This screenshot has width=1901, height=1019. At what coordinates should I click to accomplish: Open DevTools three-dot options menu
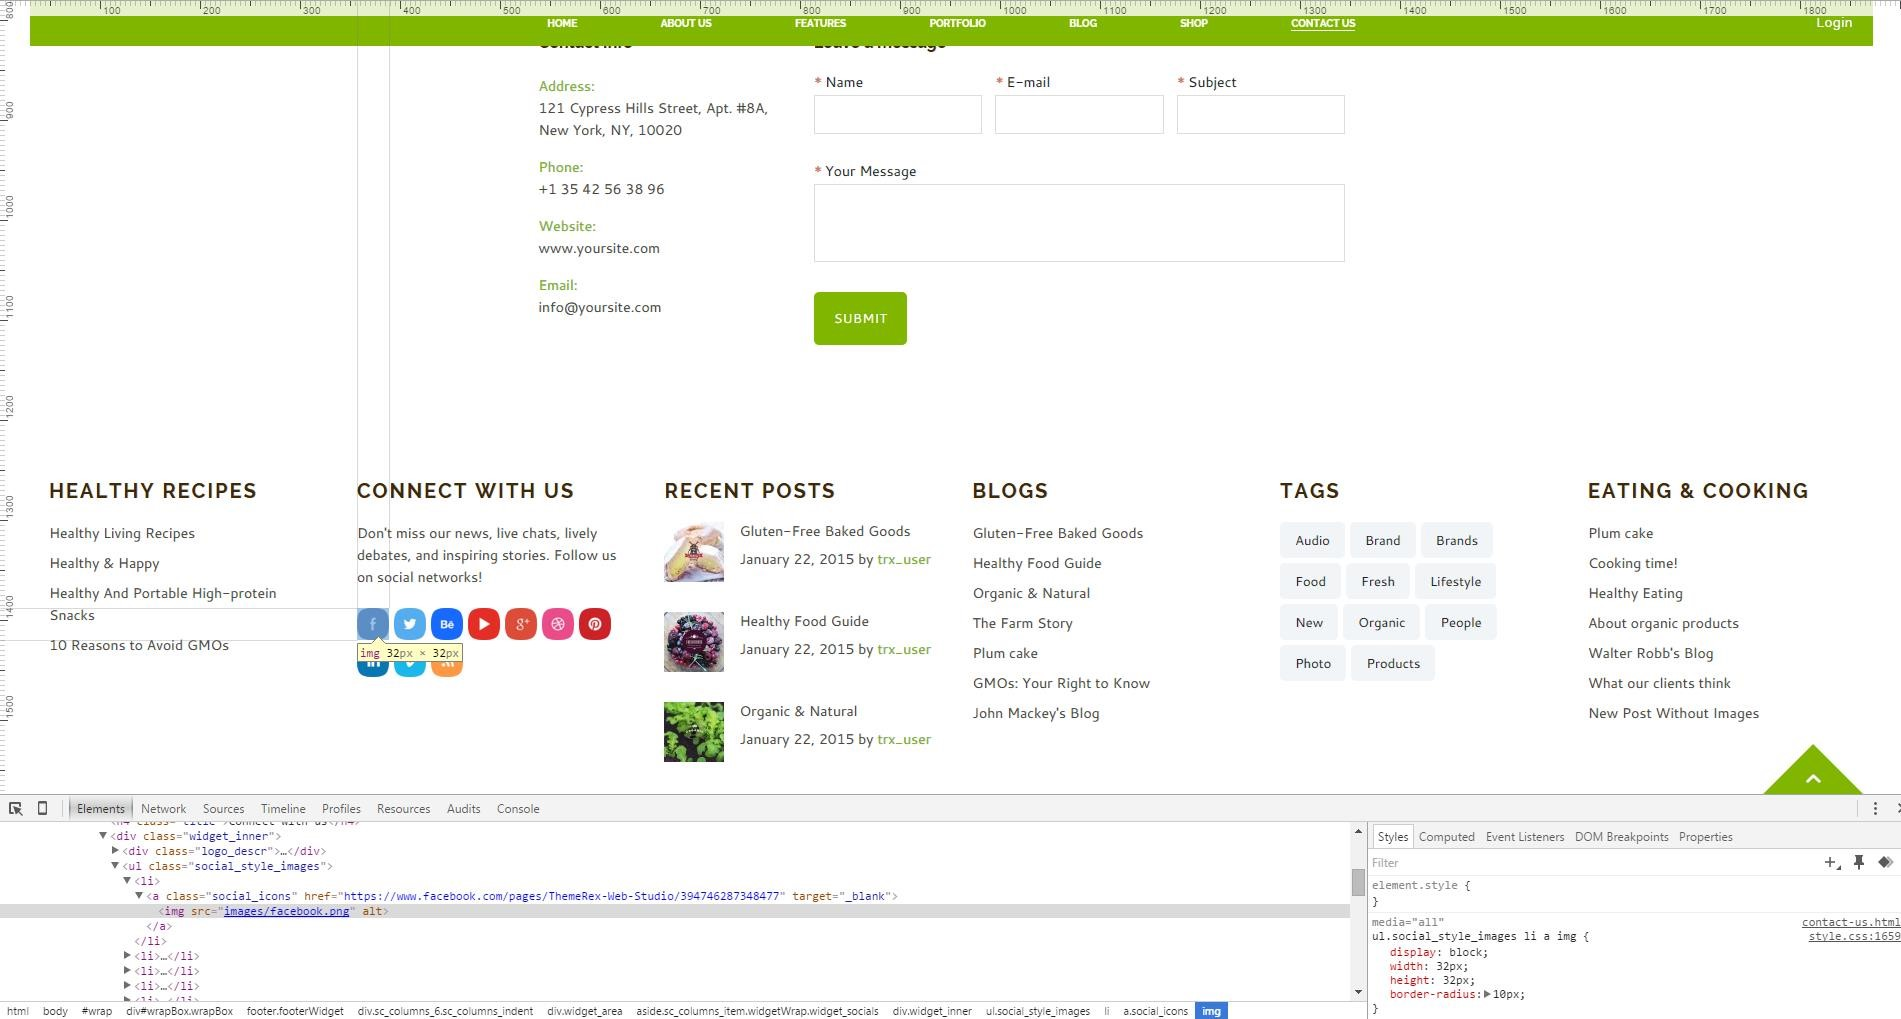[x=1875, y=808]
